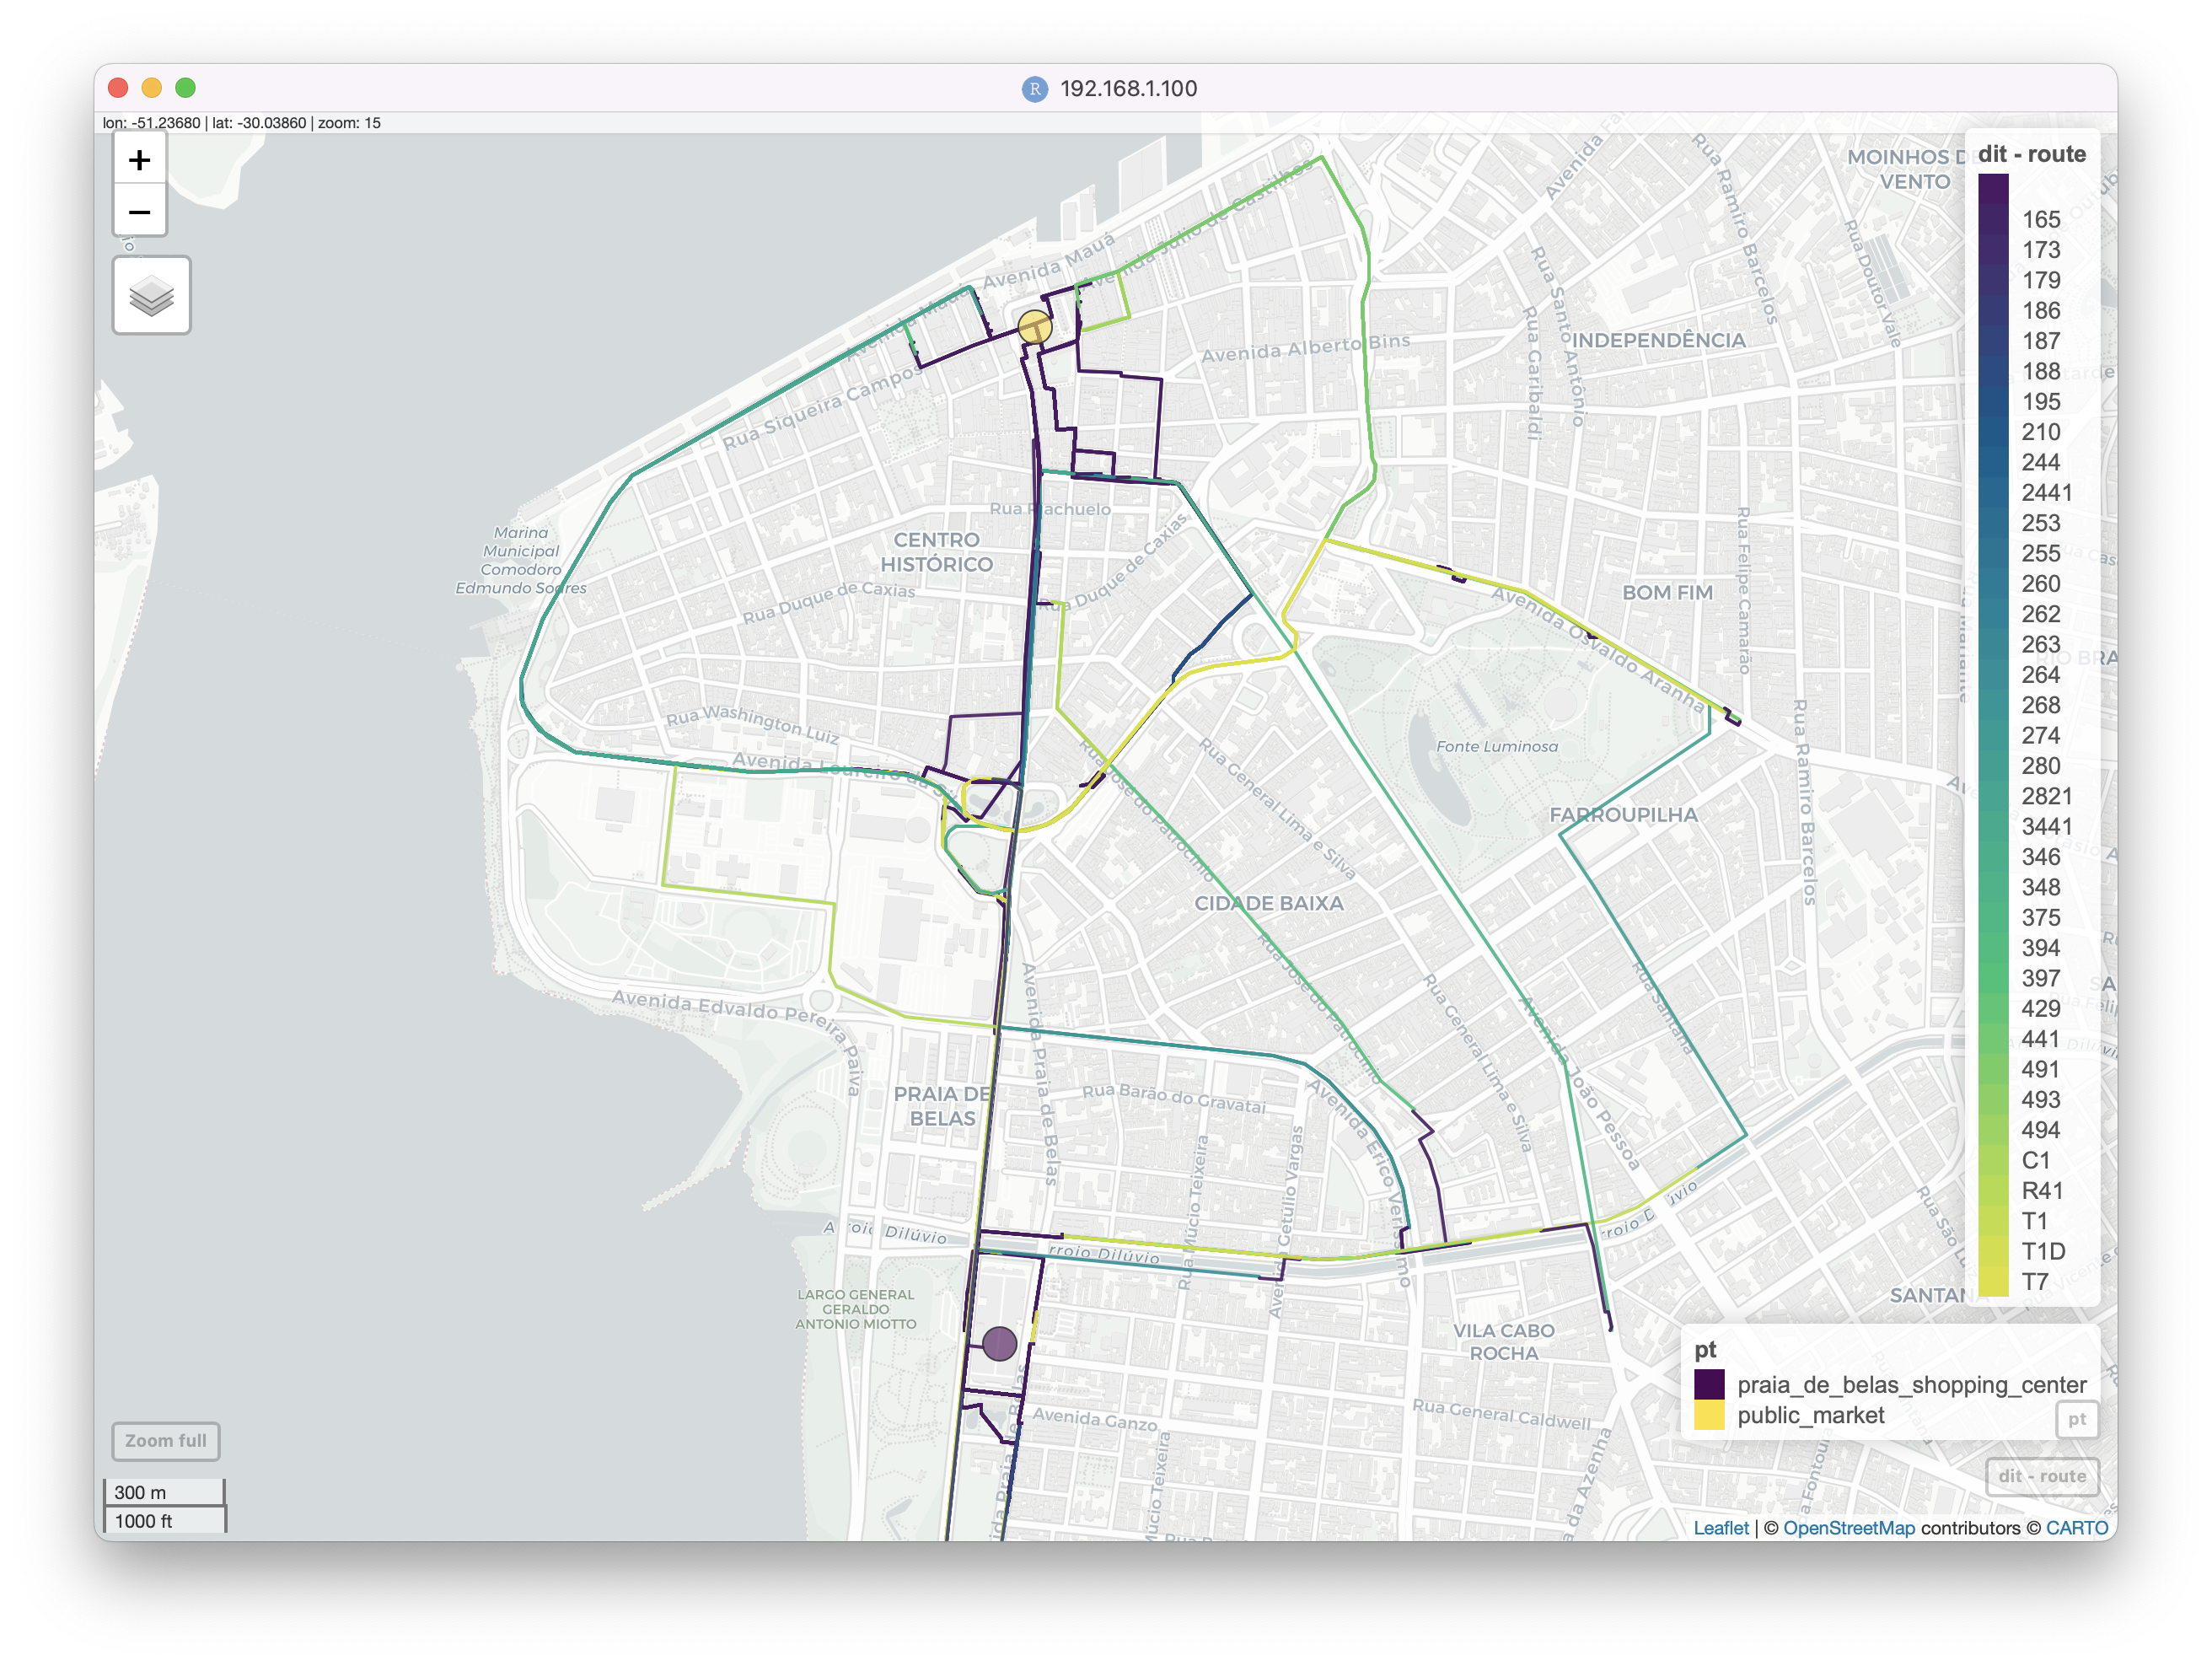Image resolution: width=2212 pixels, height=1666 pixels.
Task: Click the window title 192.168.1.100
Action: 1128,88
